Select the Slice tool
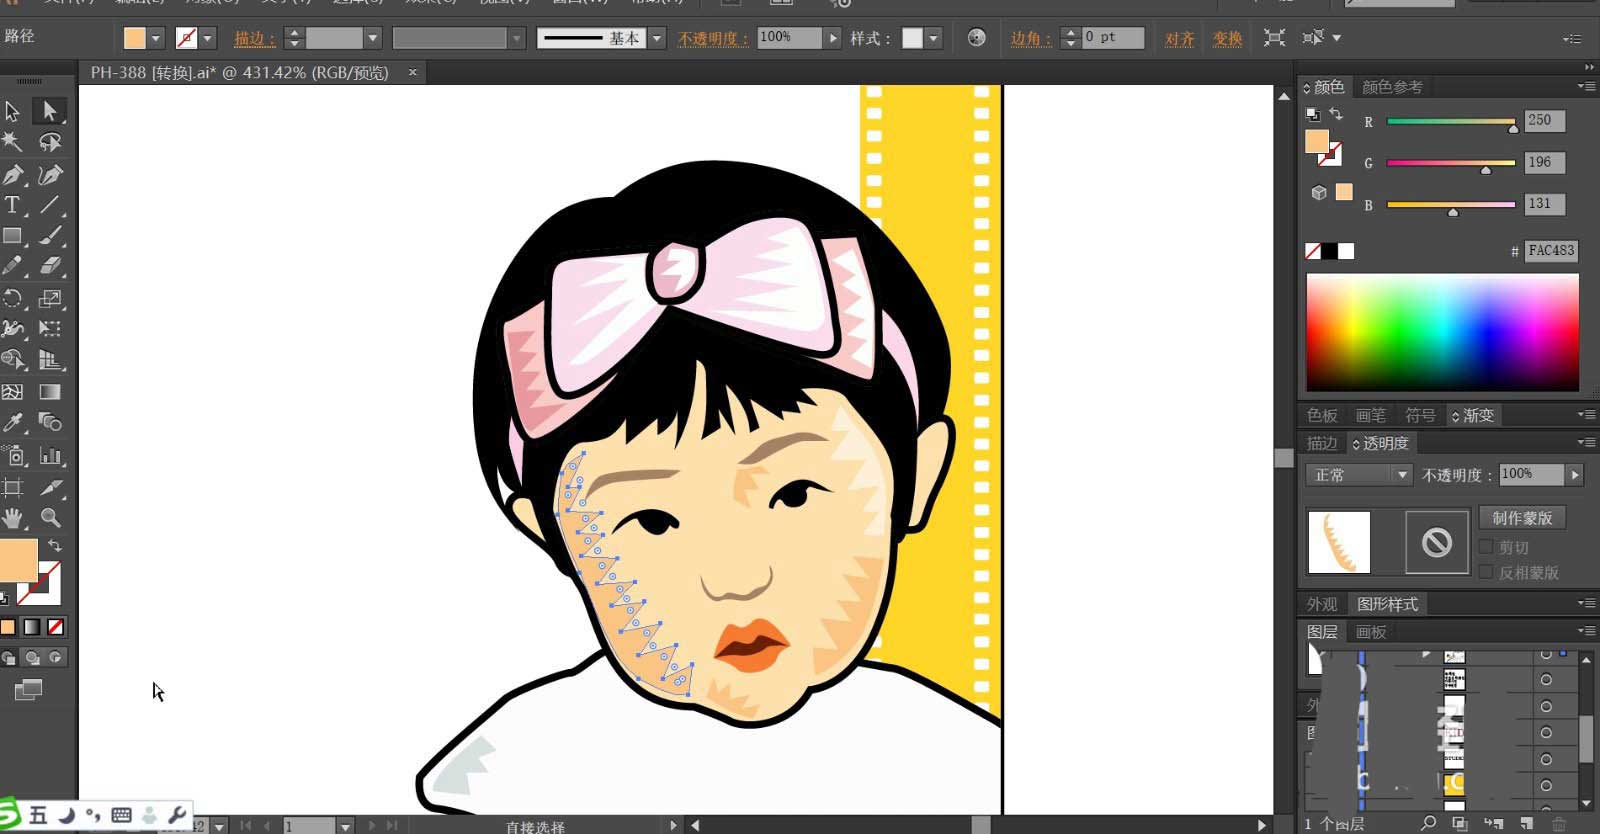This screenshot has width=1600, height=834. coord(49,487)
